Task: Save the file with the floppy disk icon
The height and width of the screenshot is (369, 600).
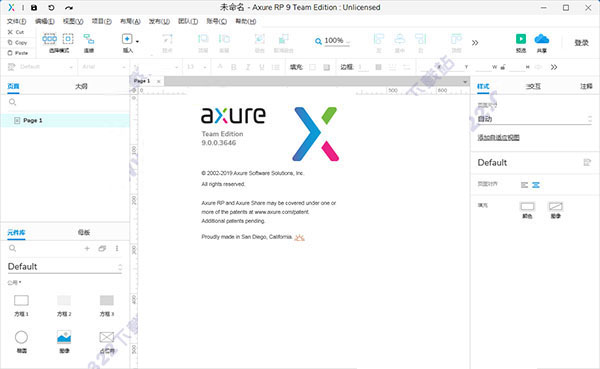Action: tap(34, 7)
